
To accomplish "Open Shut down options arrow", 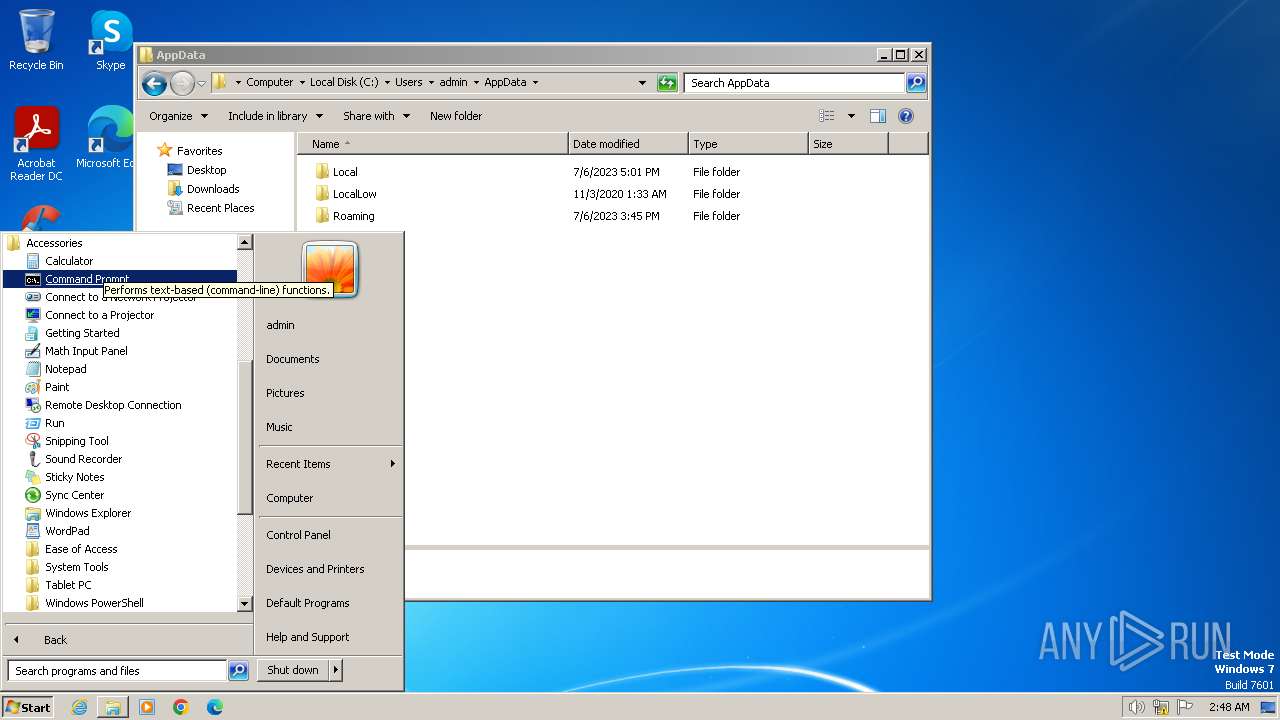I will 336,670.
